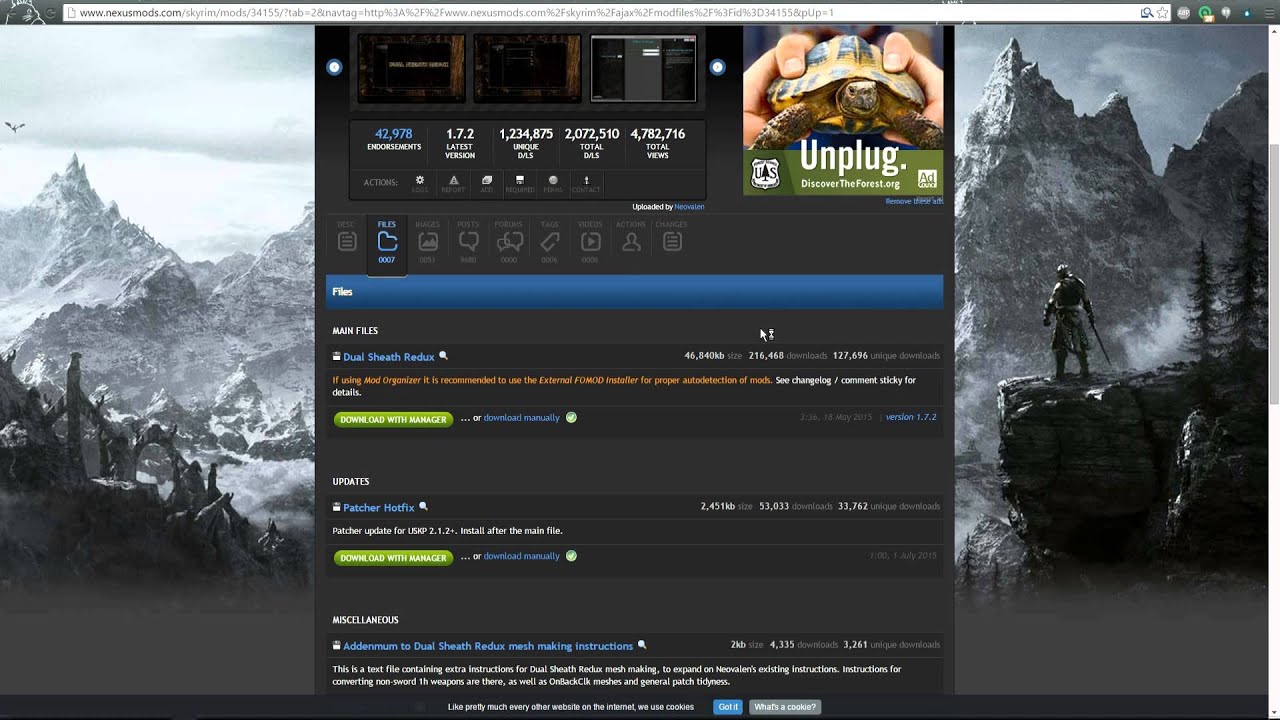The width and height of the screenshot is (1280, 720).
Task: Open Addenmum to Dual Sheath Redux instructions link
Action: pos(488,646)
